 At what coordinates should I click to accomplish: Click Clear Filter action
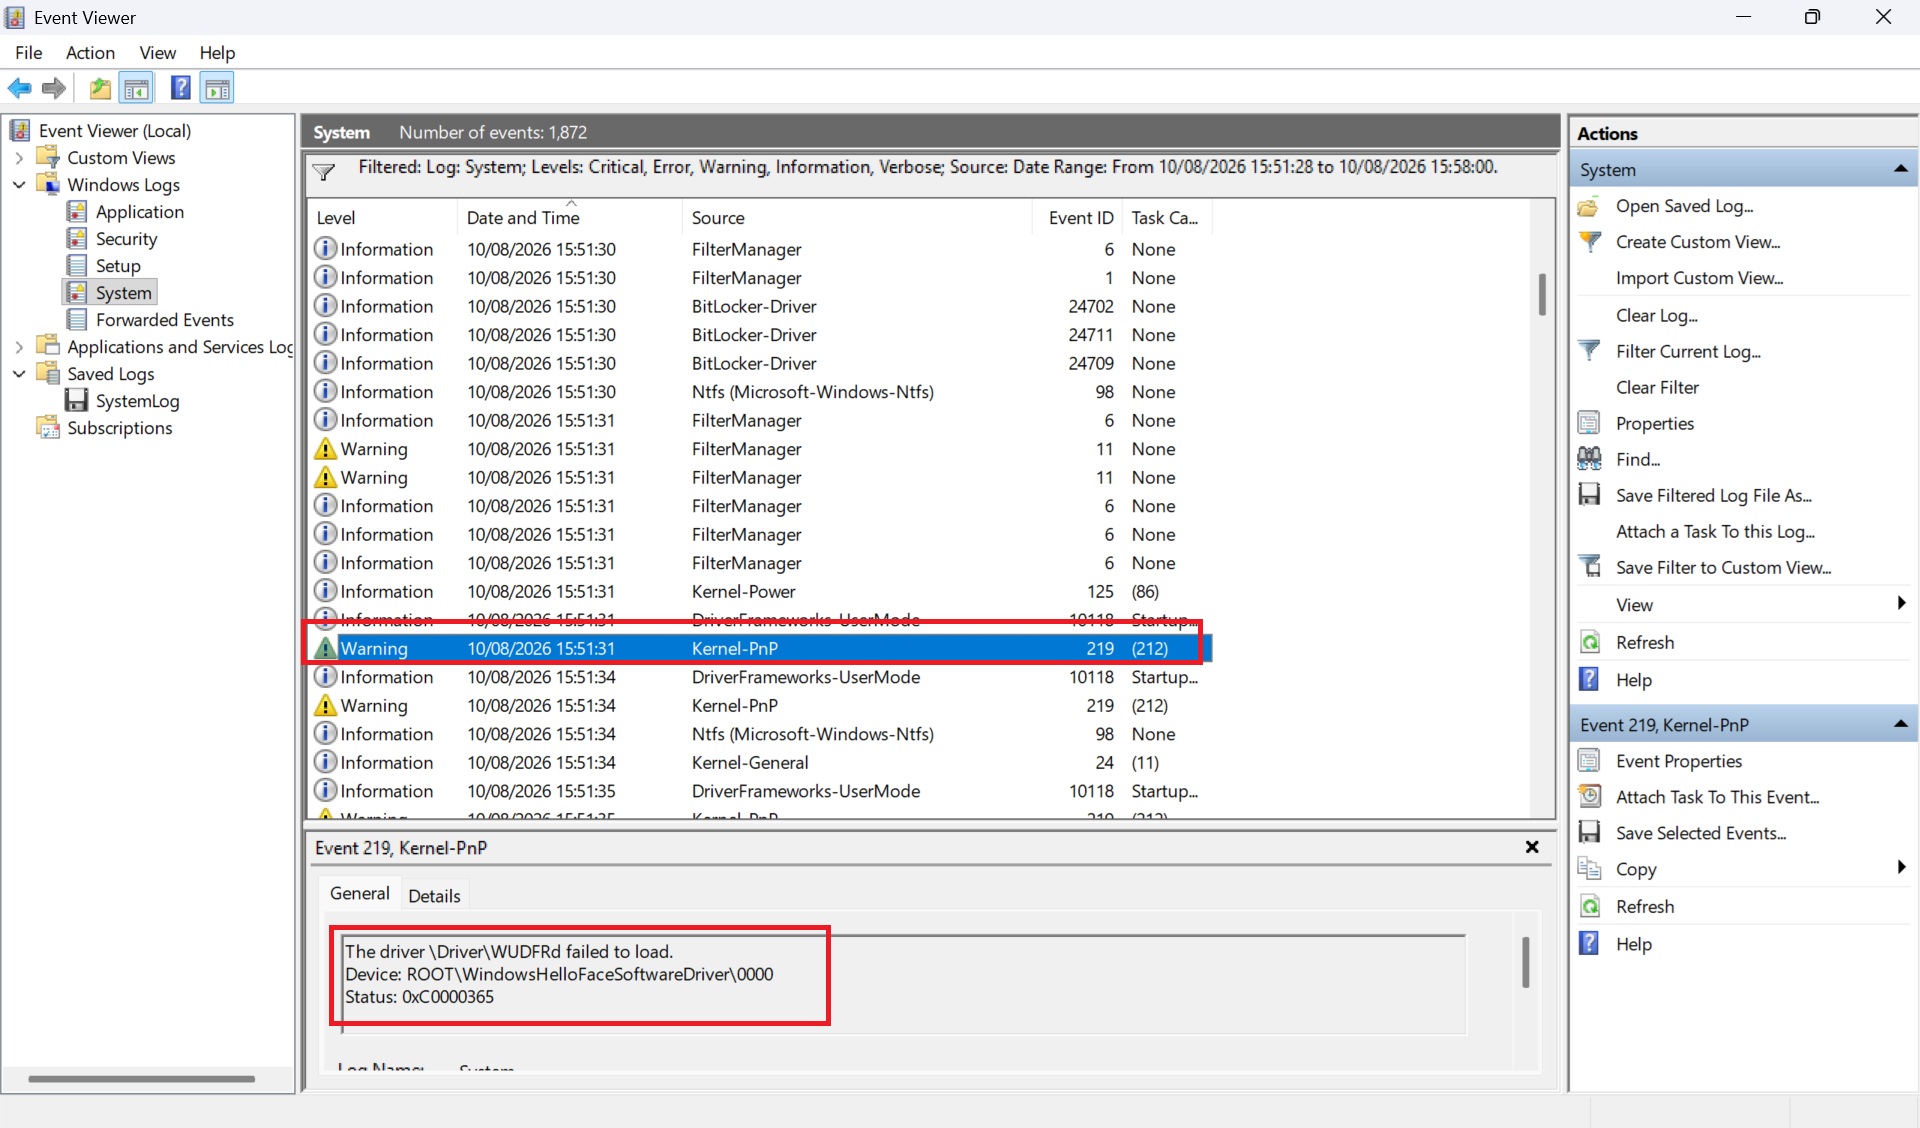[1657, 387]
